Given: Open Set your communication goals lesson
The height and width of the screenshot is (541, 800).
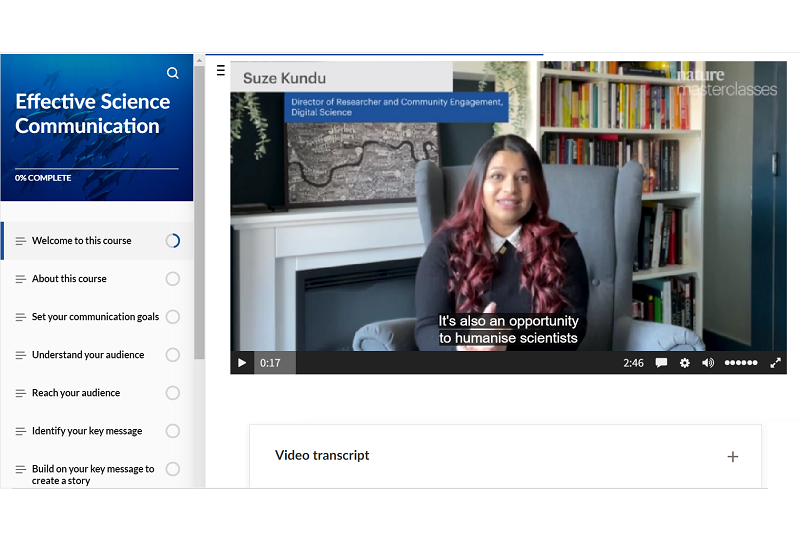Looking at the screenshot, I should (x=97, y=317).
